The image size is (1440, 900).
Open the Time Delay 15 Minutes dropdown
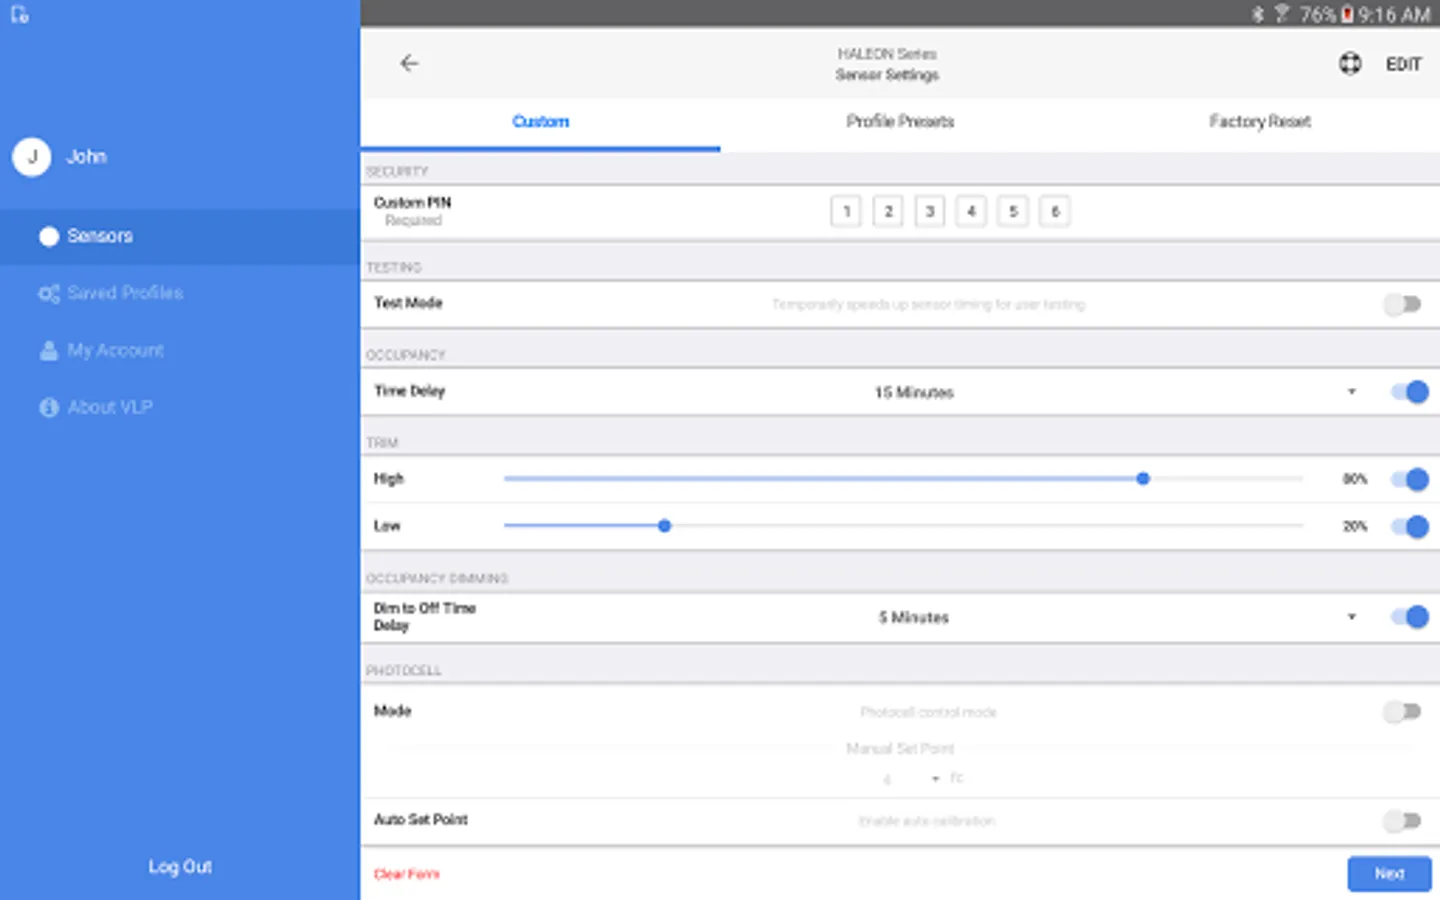(x=1115, y=392)
